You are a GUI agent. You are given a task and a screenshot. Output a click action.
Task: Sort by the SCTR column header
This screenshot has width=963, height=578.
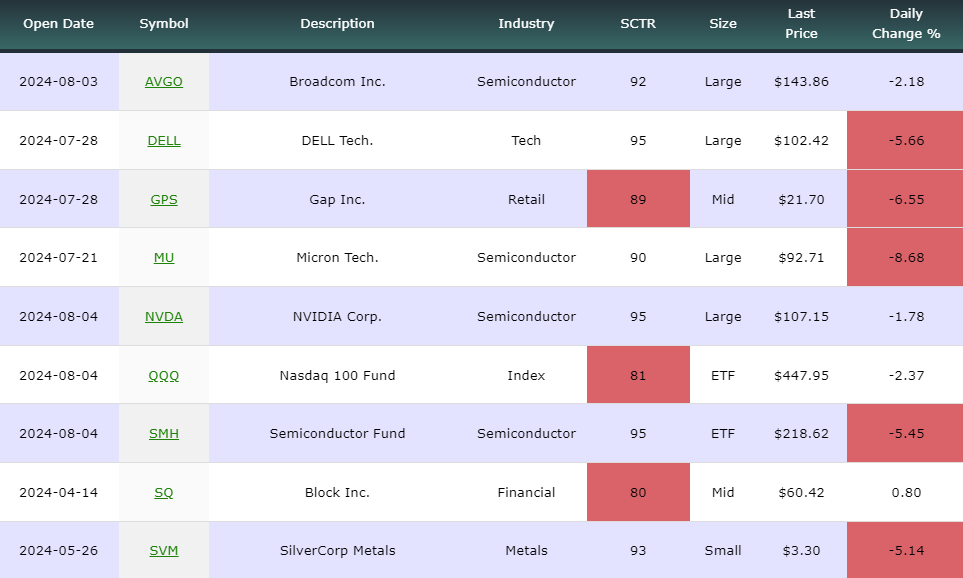[x=637, y=24]
